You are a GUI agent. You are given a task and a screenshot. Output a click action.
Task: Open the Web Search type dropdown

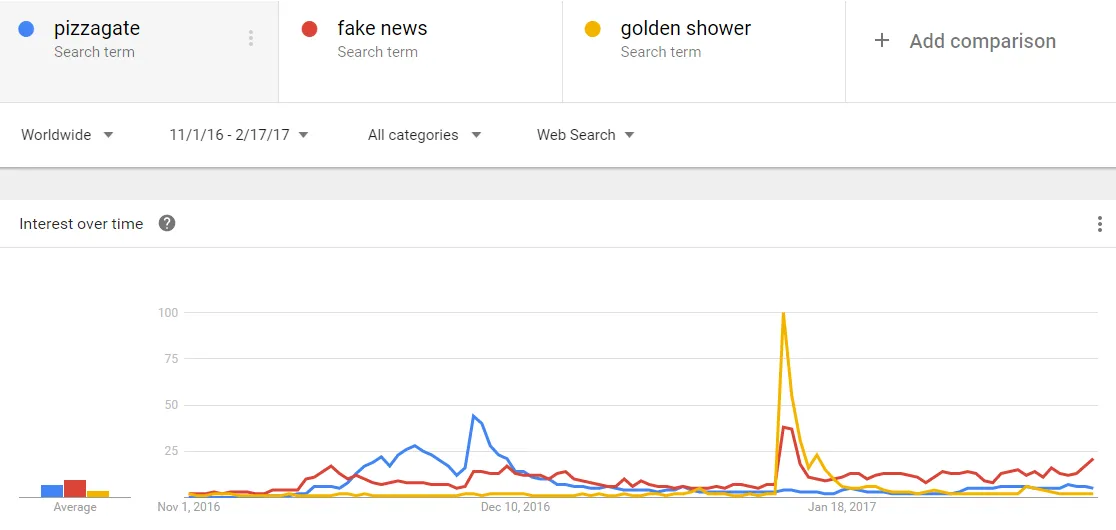(x=585, y=134)
